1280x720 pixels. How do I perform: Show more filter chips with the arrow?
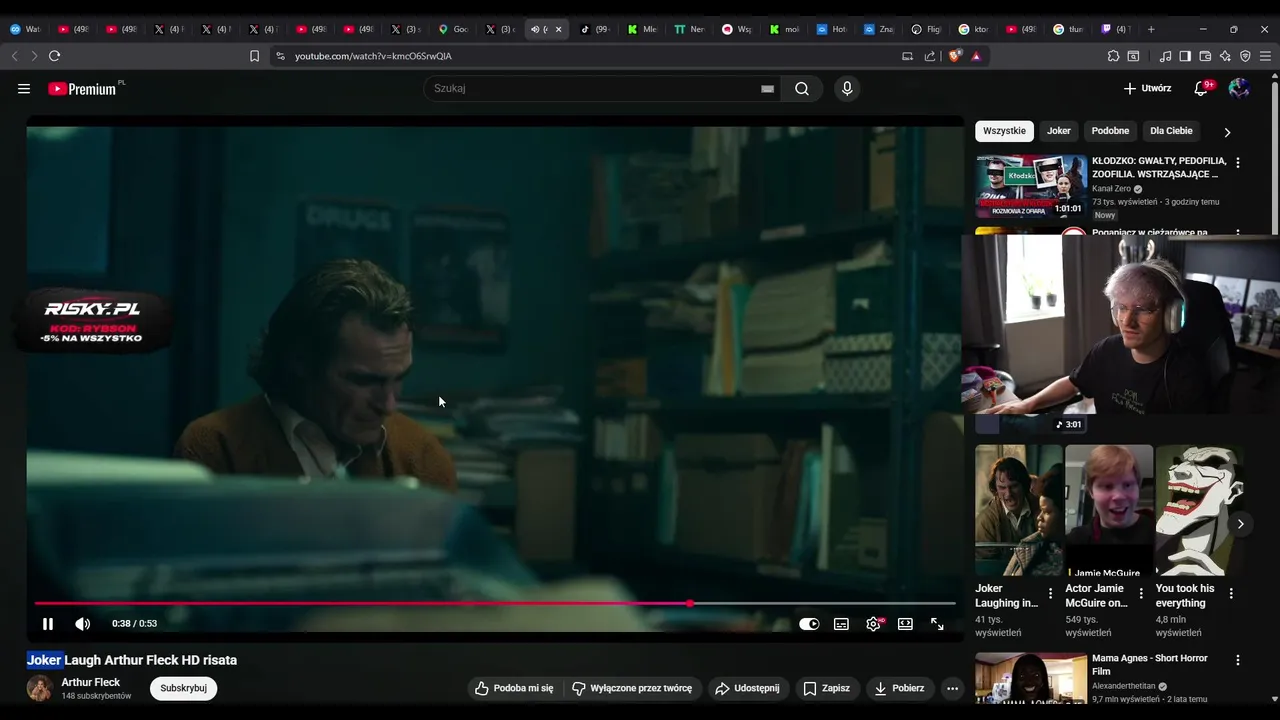pyautogui.click(x=1227, y=132)
